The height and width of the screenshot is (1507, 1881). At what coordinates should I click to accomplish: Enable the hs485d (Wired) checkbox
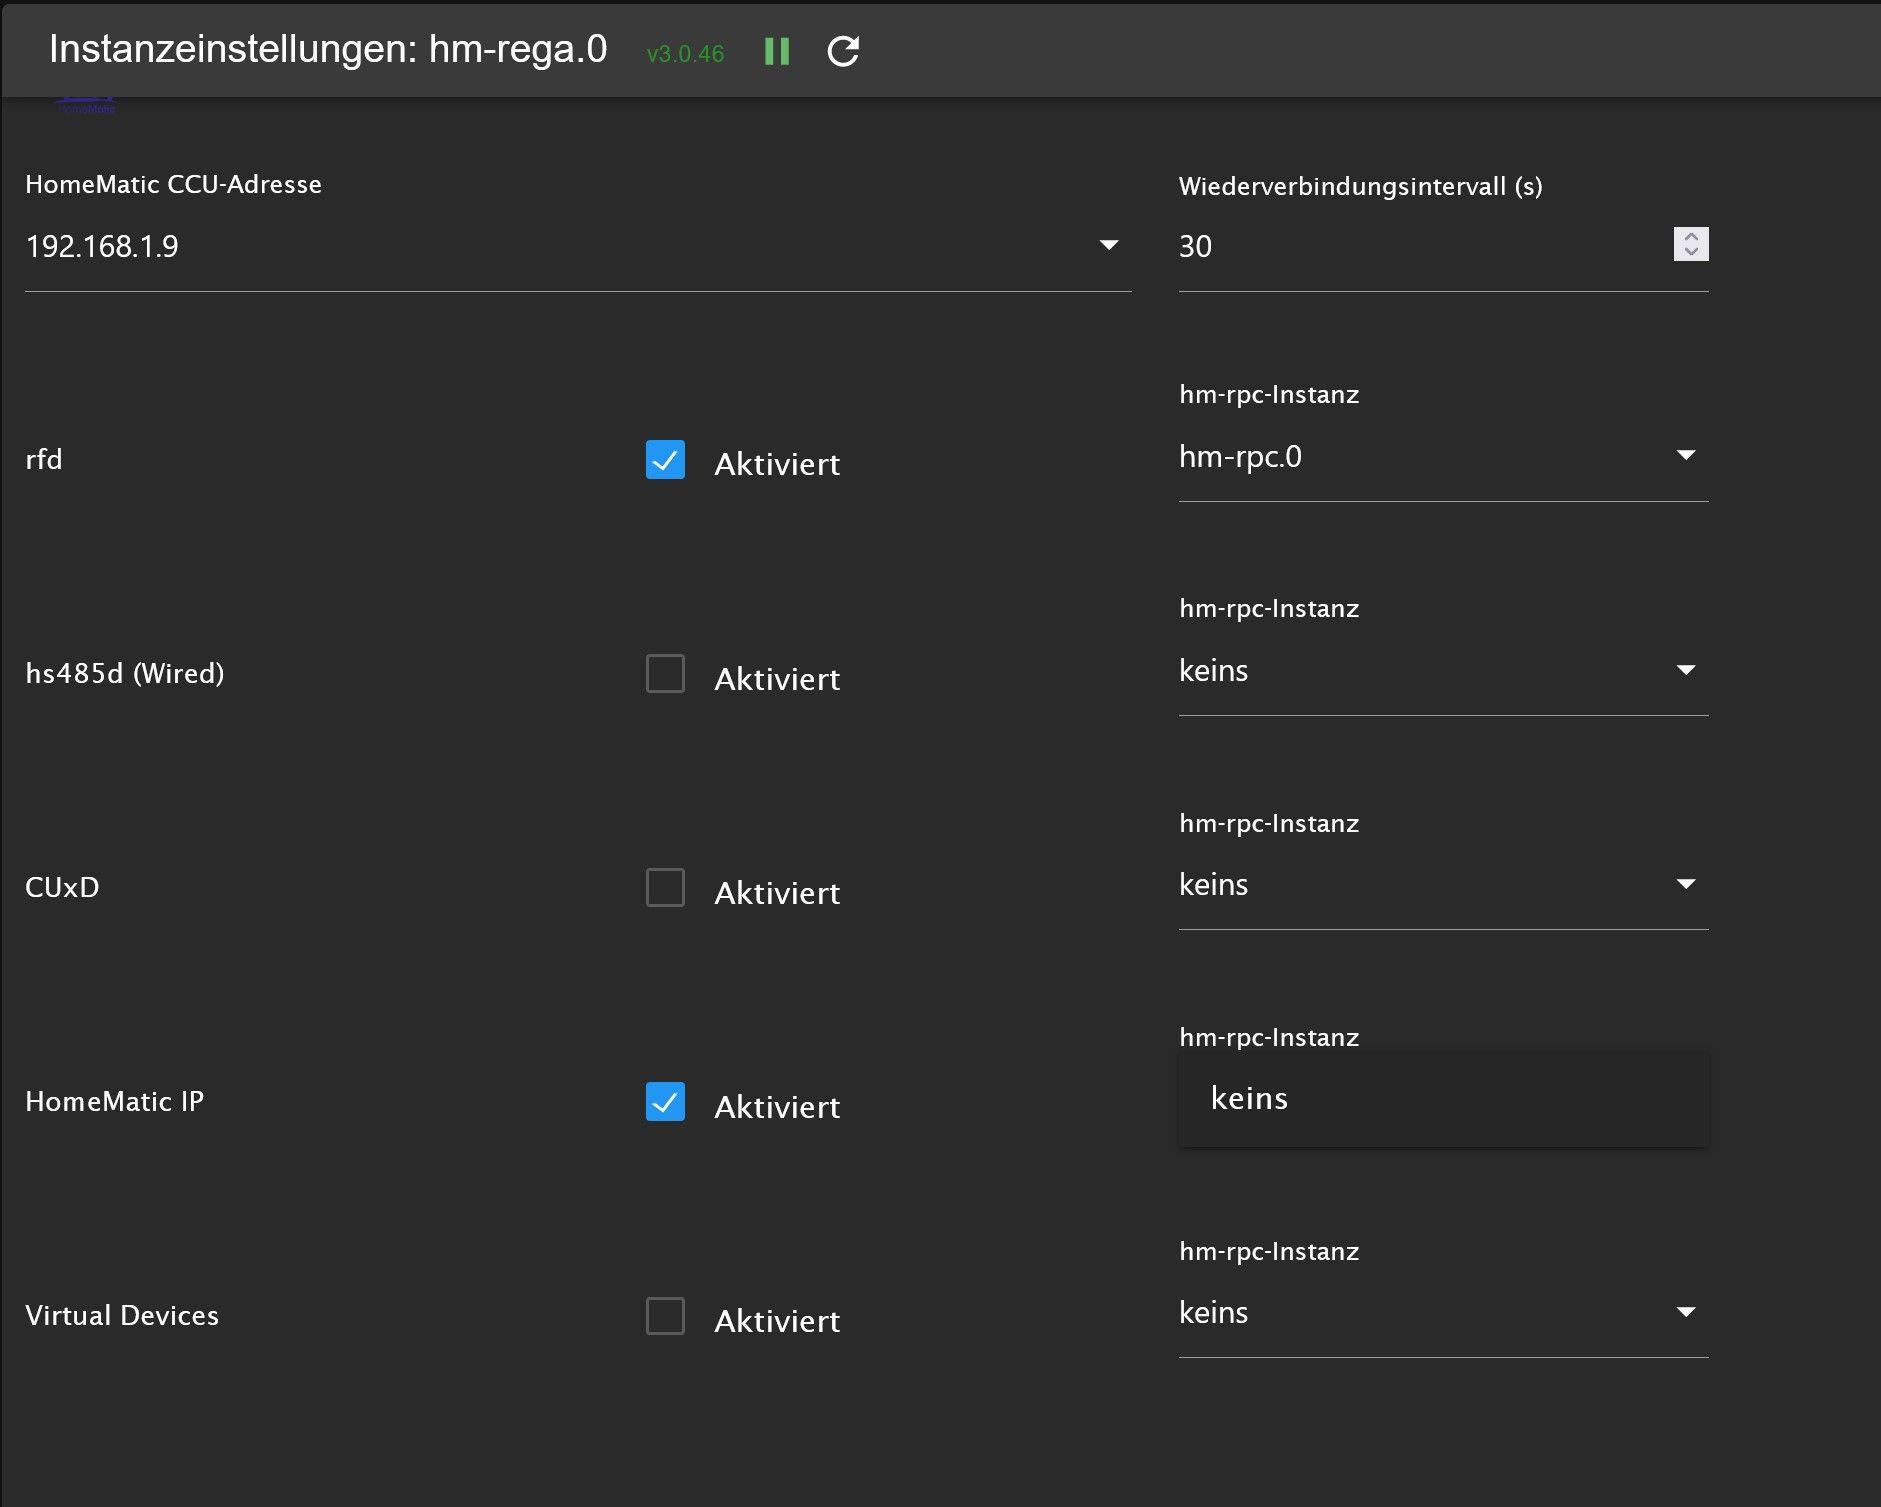[665, 674]
